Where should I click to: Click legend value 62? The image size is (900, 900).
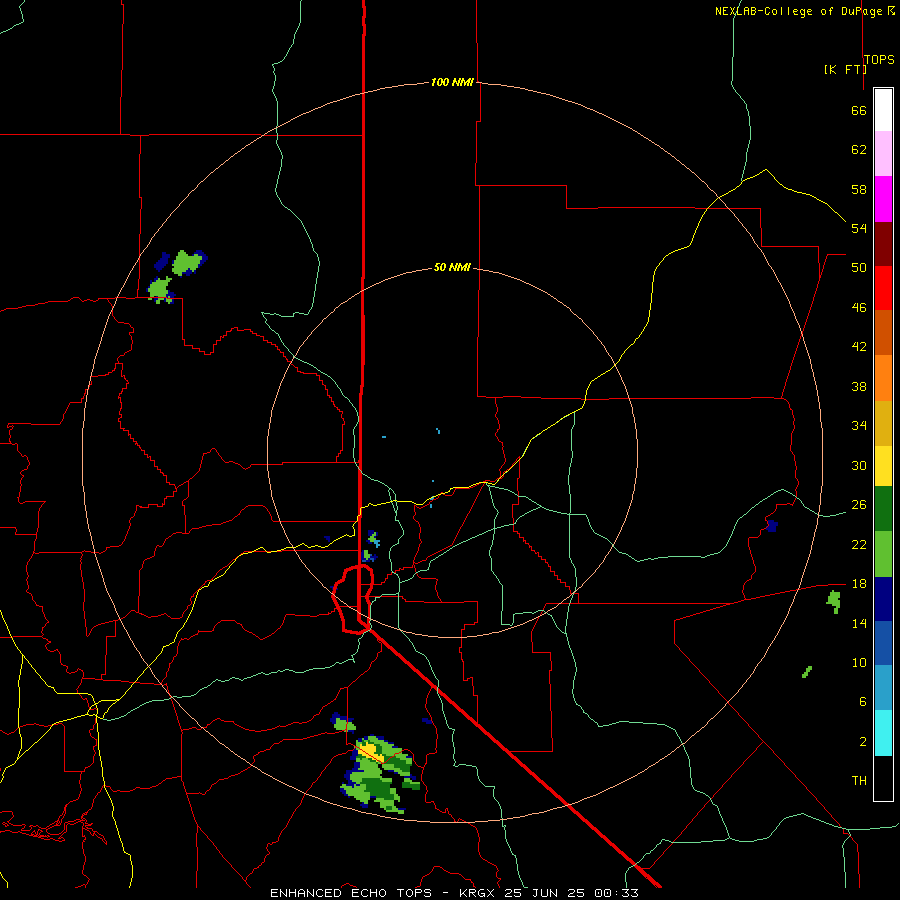click(x=859, y=150)
